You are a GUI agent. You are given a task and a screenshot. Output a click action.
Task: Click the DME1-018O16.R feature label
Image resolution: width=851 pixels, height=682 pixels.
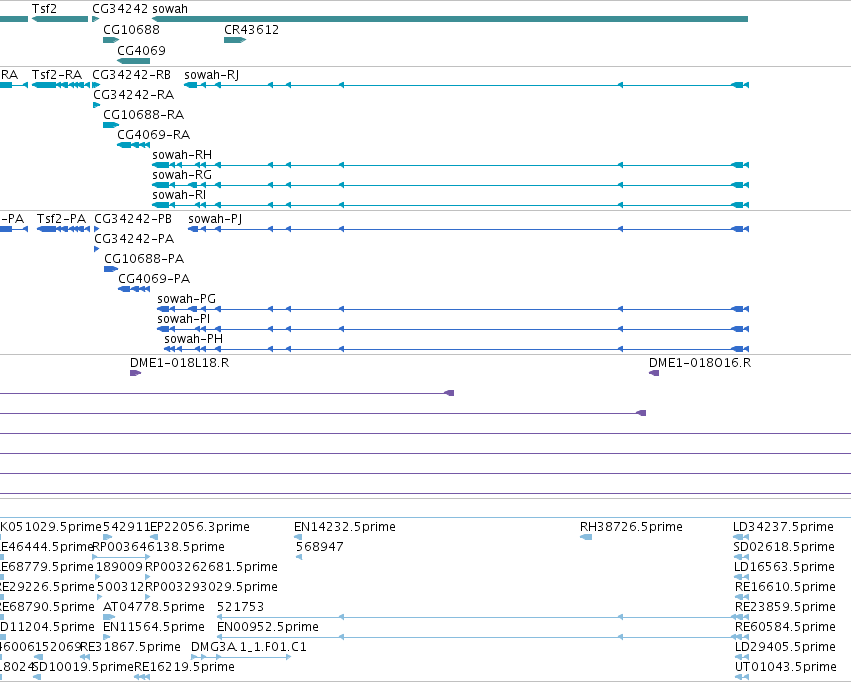click(700, 362)
